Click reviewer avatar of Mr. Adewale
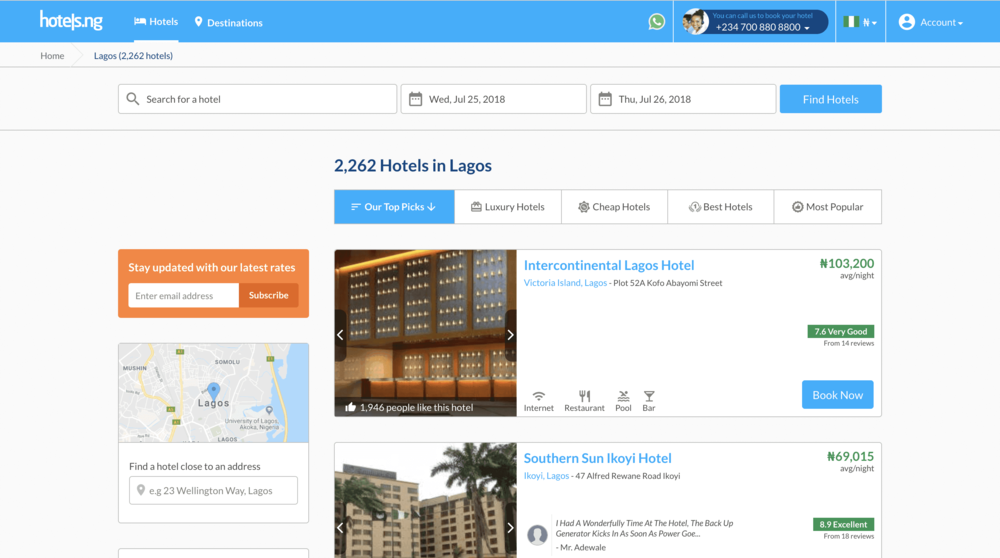The image size is (1000, 558). pyautogui.click(x=537, y=534)
